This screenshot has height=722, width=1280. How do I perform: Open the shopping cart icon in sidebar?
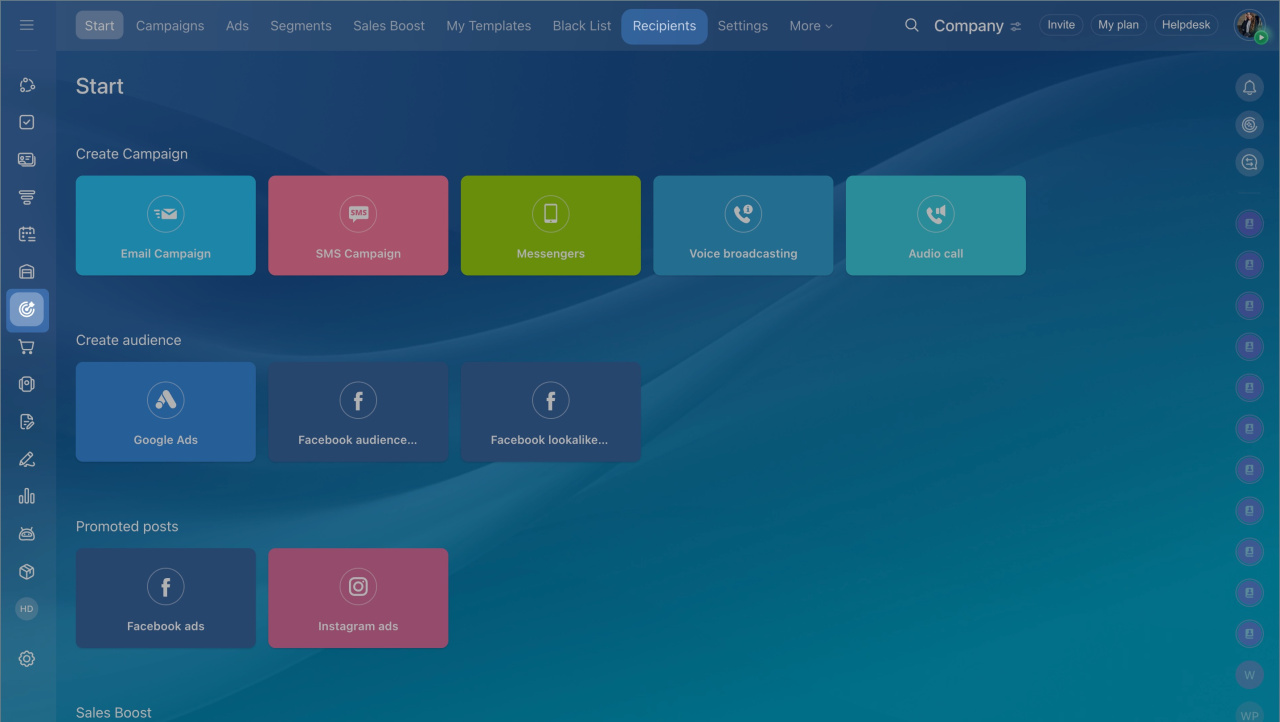(27, 347)
